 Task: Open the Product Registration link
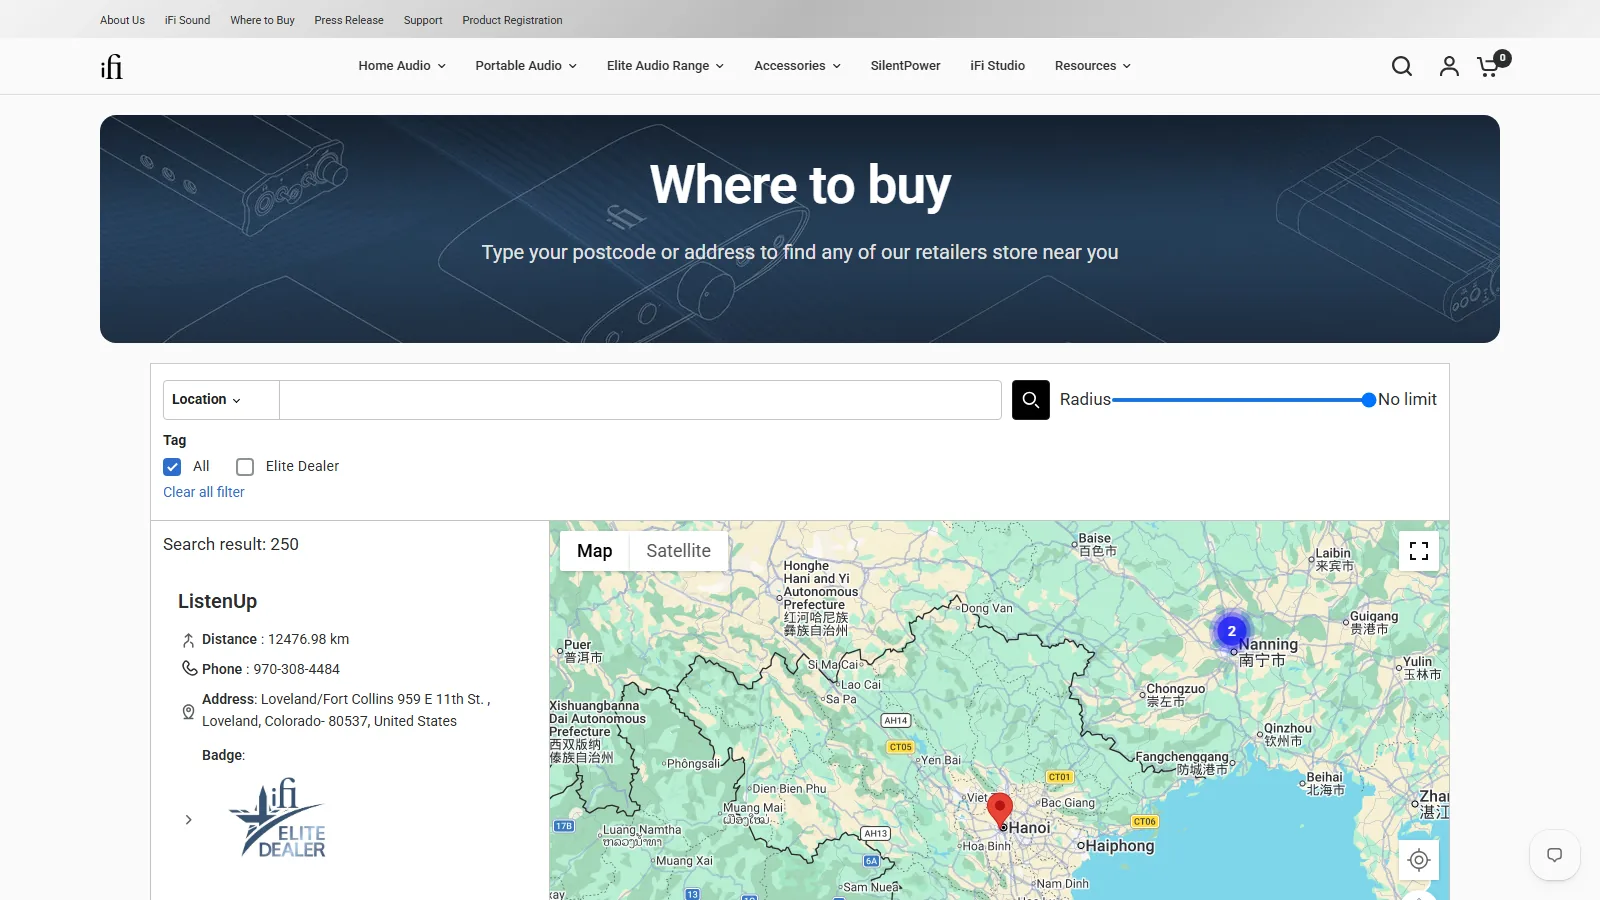pos(512,20)
